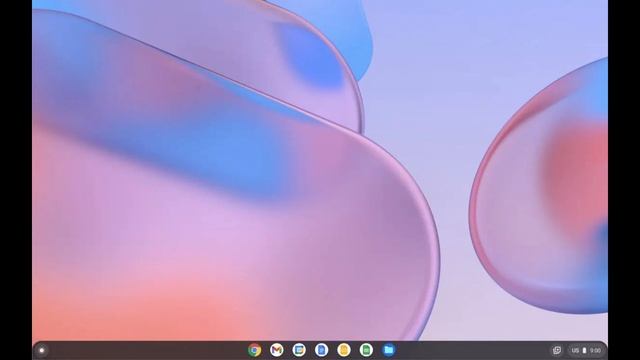Click the battery status icon
This screenshot has height=360, width=640.
coord(584,350)
